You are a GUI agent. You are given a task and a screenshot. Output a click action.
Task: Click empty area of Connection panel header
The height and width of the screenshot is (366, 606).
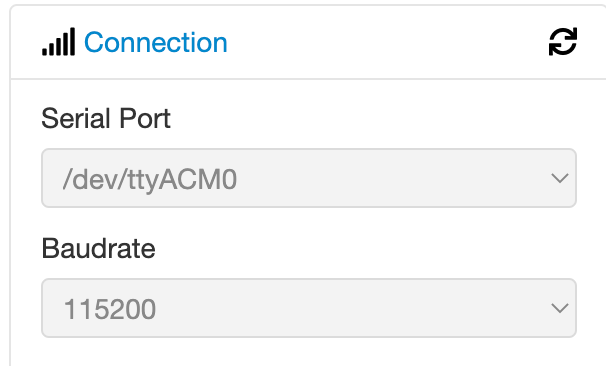[386, 42]
